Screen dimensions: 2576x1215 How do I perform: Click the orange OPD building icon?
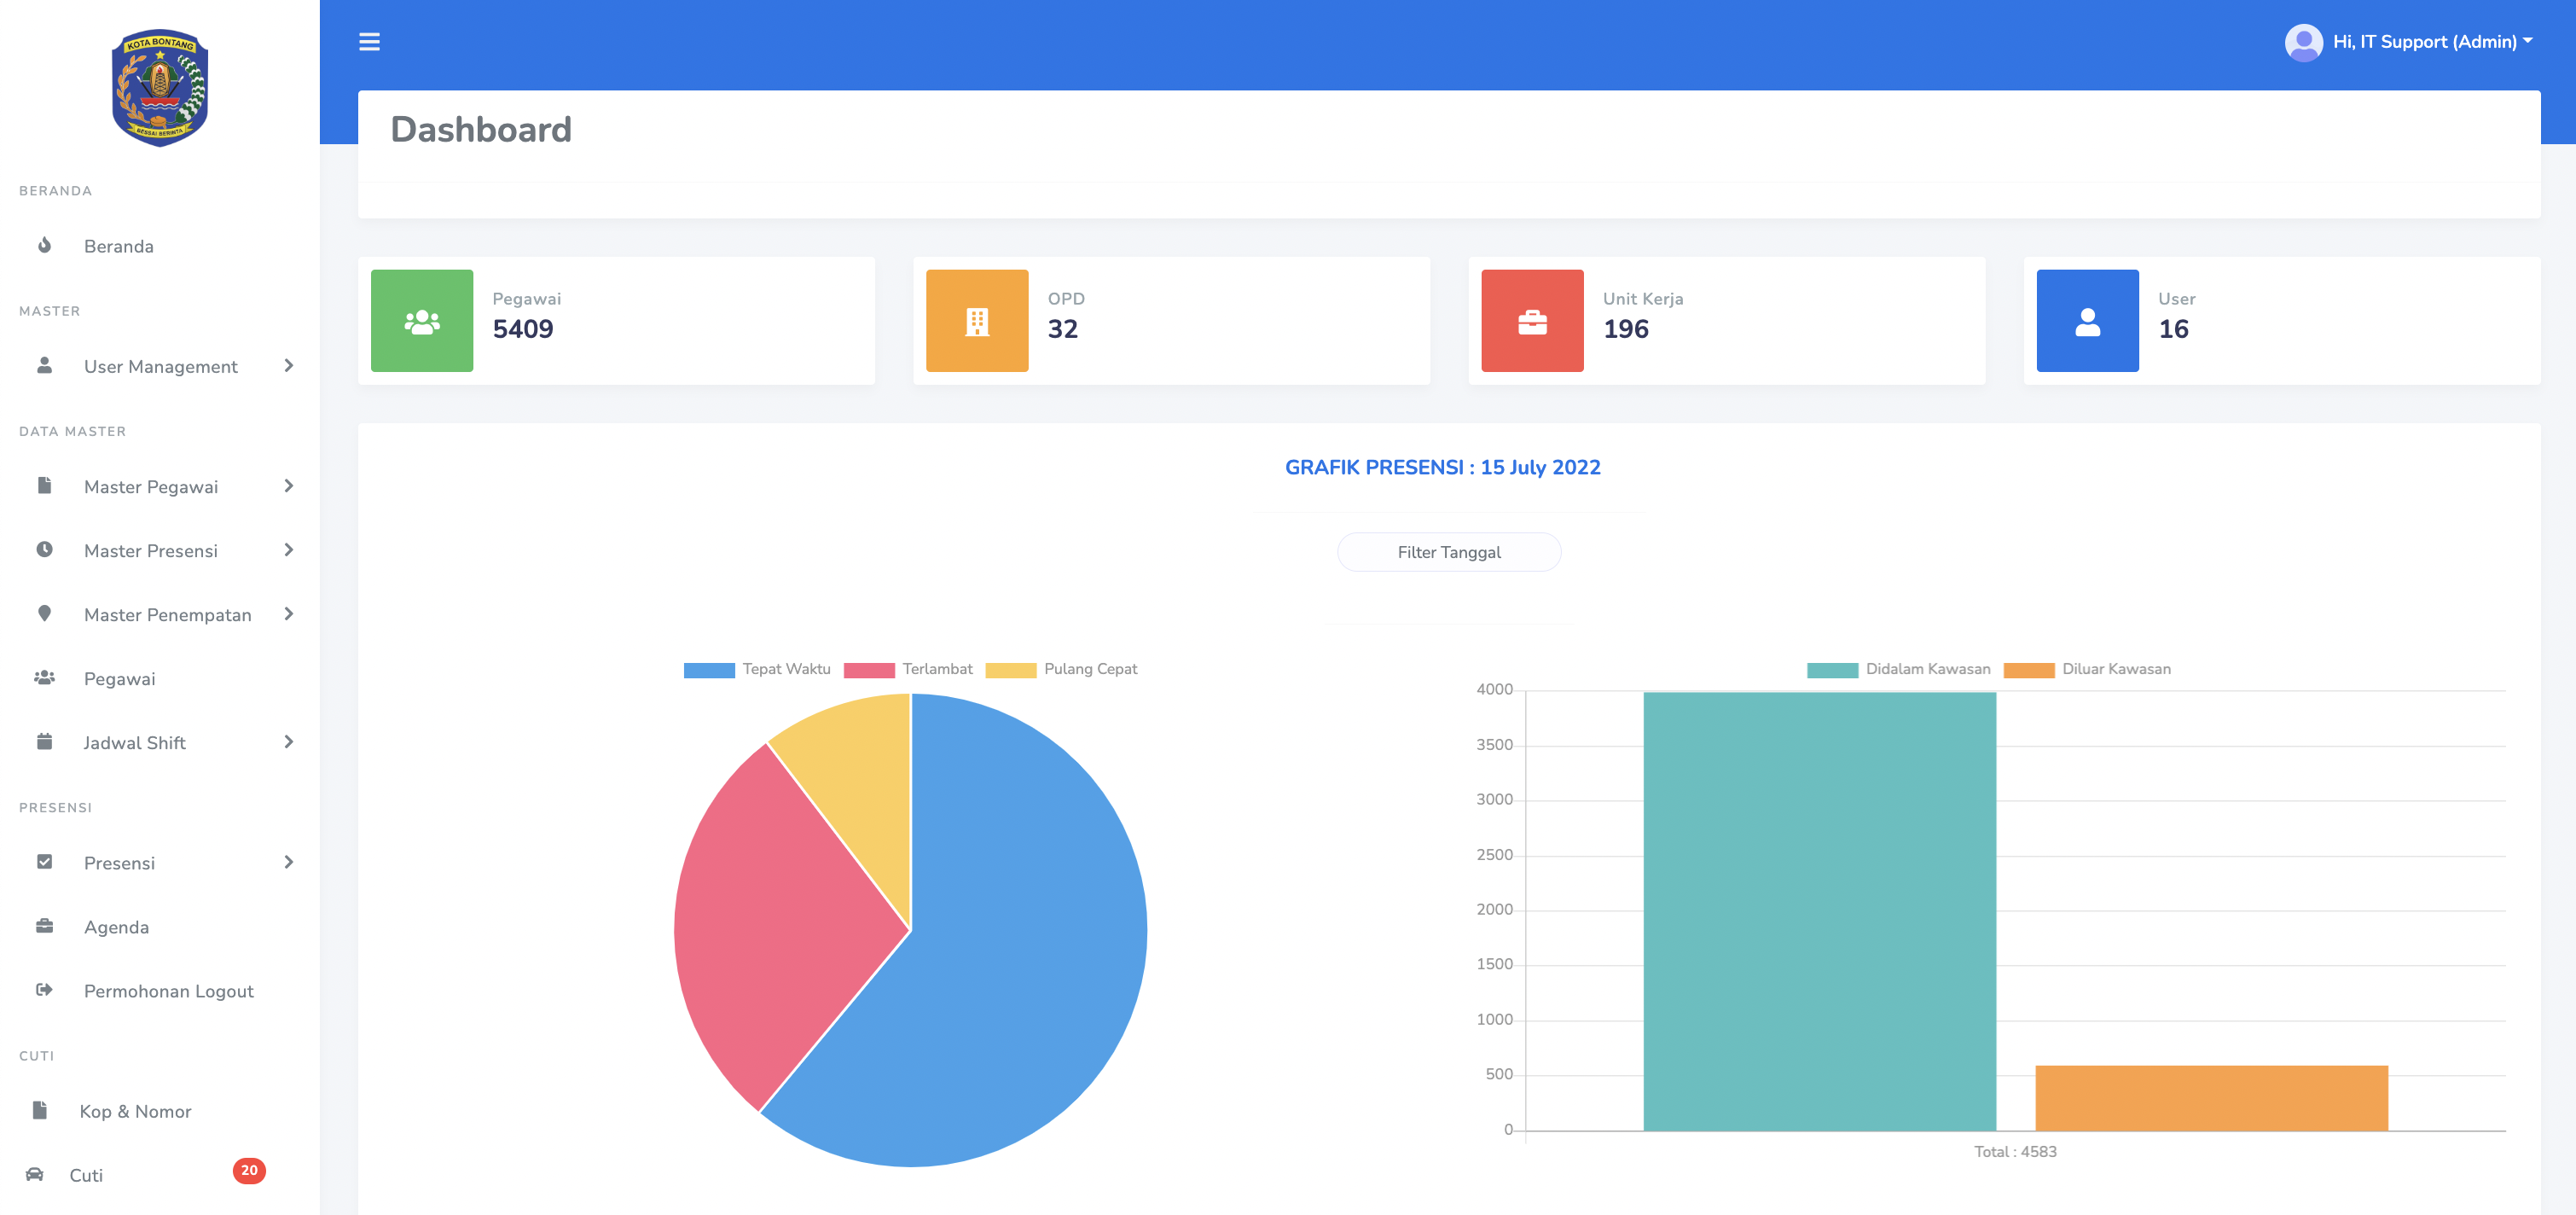coord(976,321)
